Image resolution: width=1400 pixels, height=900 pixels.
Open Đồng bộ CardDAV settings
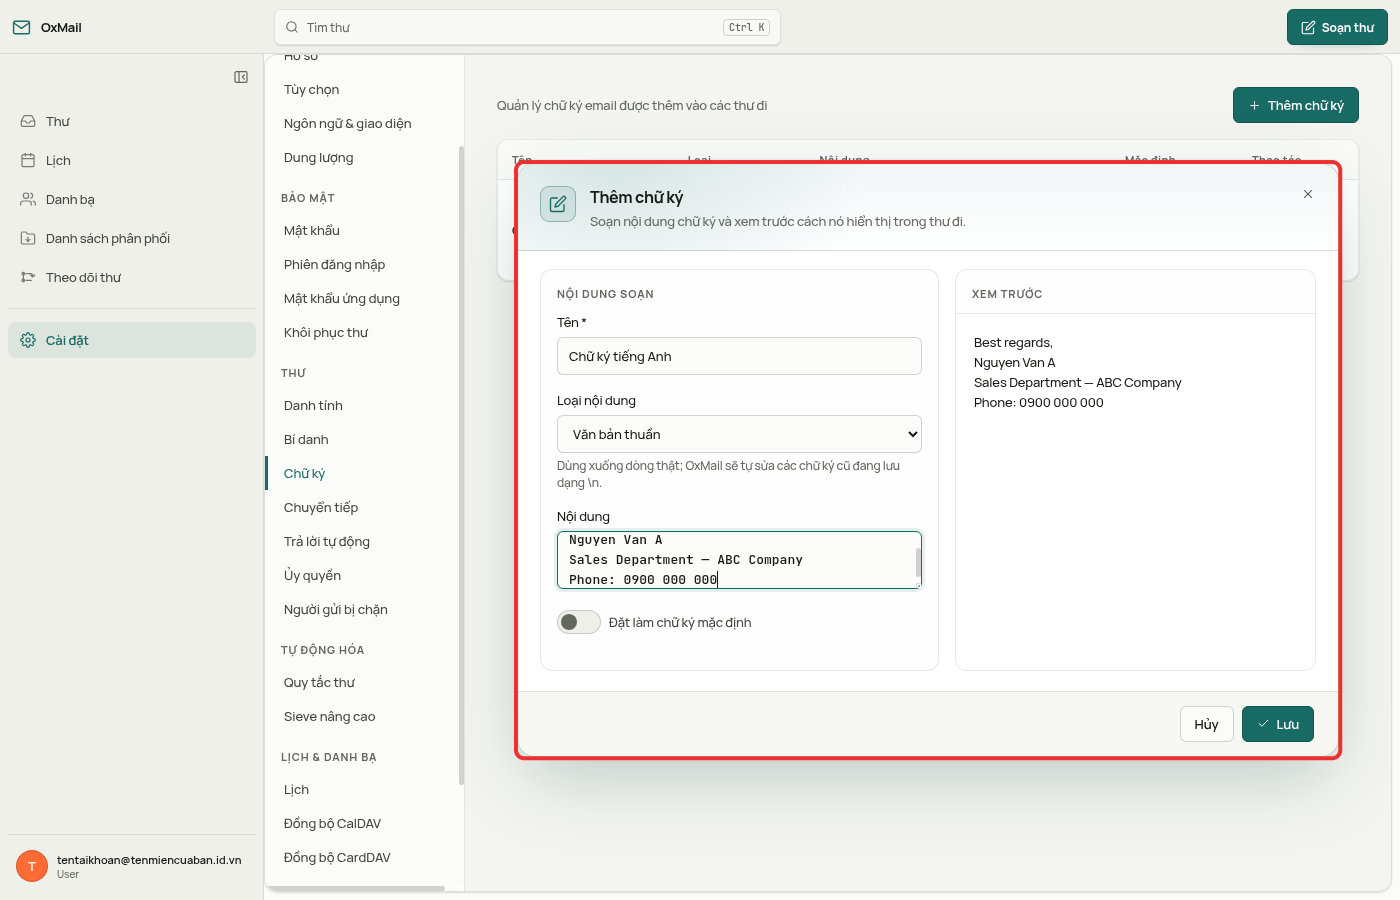[338, 857]
